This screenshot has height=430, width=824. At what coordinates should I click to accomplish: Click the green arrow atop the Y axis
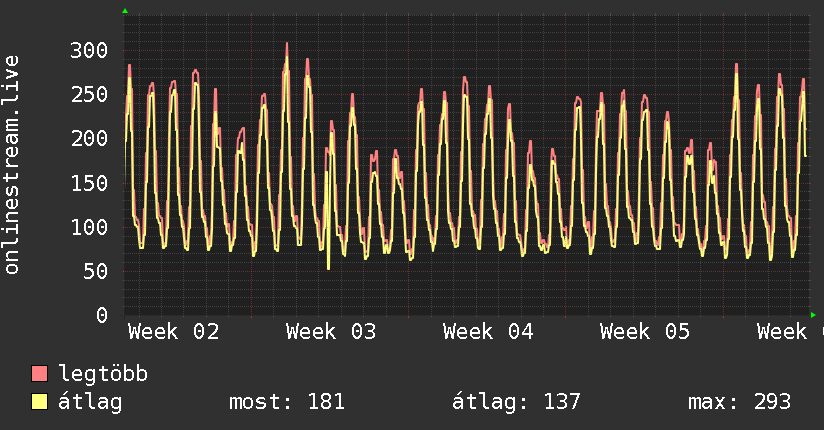[125, 11]
